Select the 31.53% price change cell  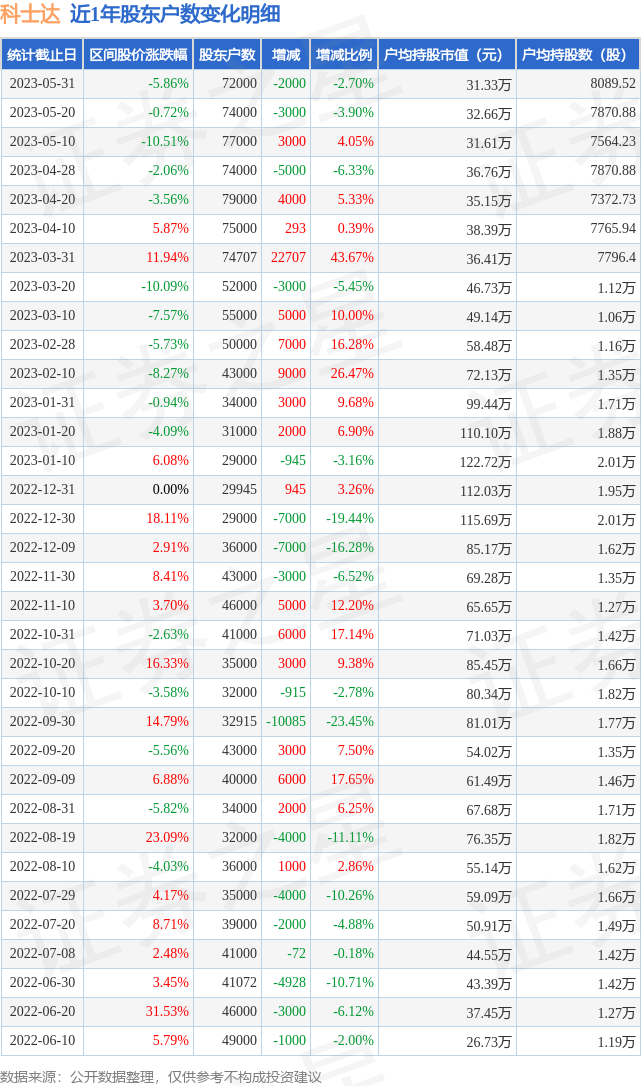point(166,1012)
